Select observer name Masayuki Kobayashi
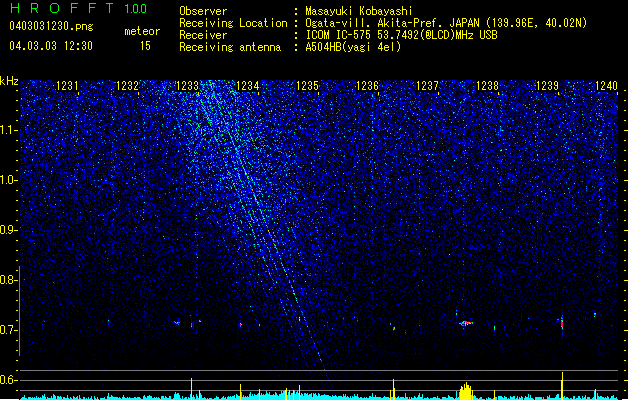 (x=359, y=11)
